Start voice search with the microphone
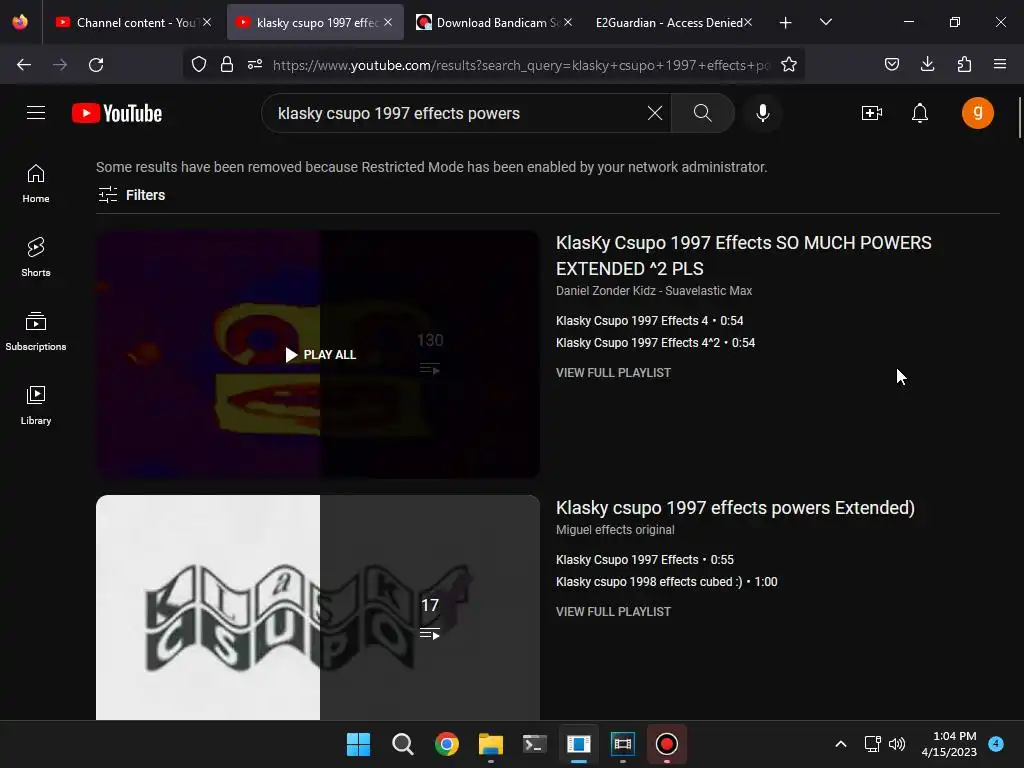This screenshot has height=768, width=1024. click(762, 113)
